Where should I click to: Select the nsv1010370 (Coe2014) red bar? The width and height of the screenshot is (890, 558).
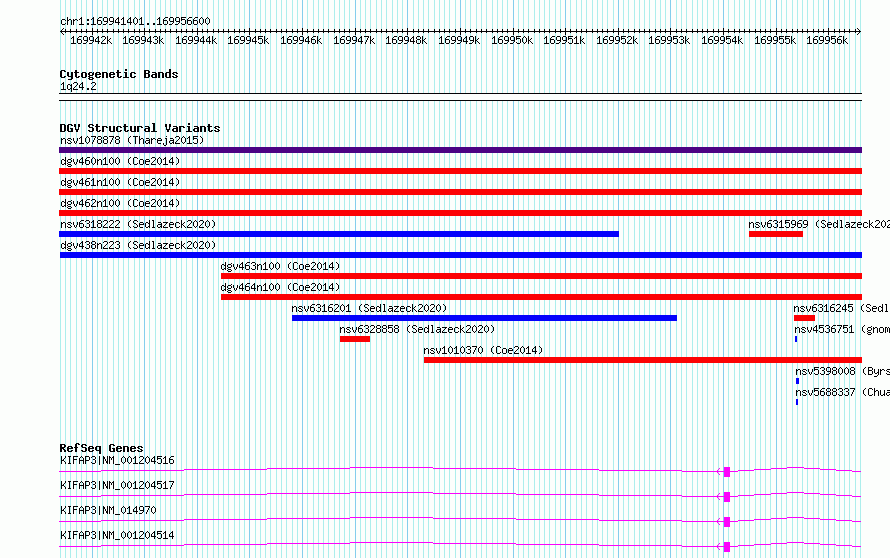pos(643,360)
